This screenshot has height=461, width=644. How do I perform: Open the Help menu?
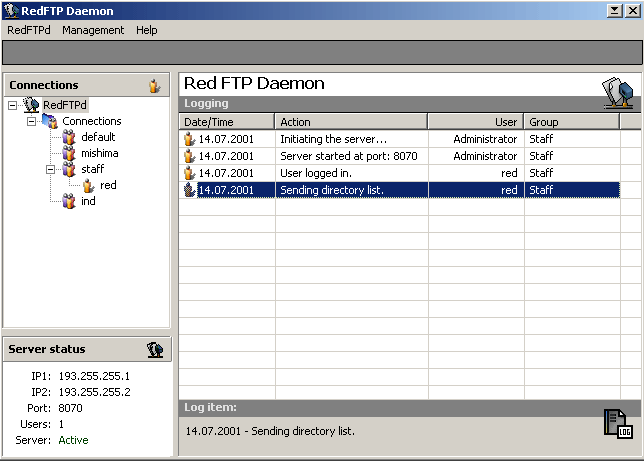[x=147, y=30]
